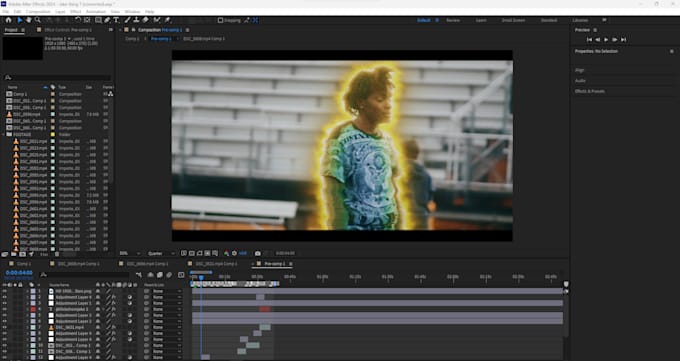Open parent link dropdown for layer 1
The height and width of the screenshot is (361, 680).
(167, 291)
